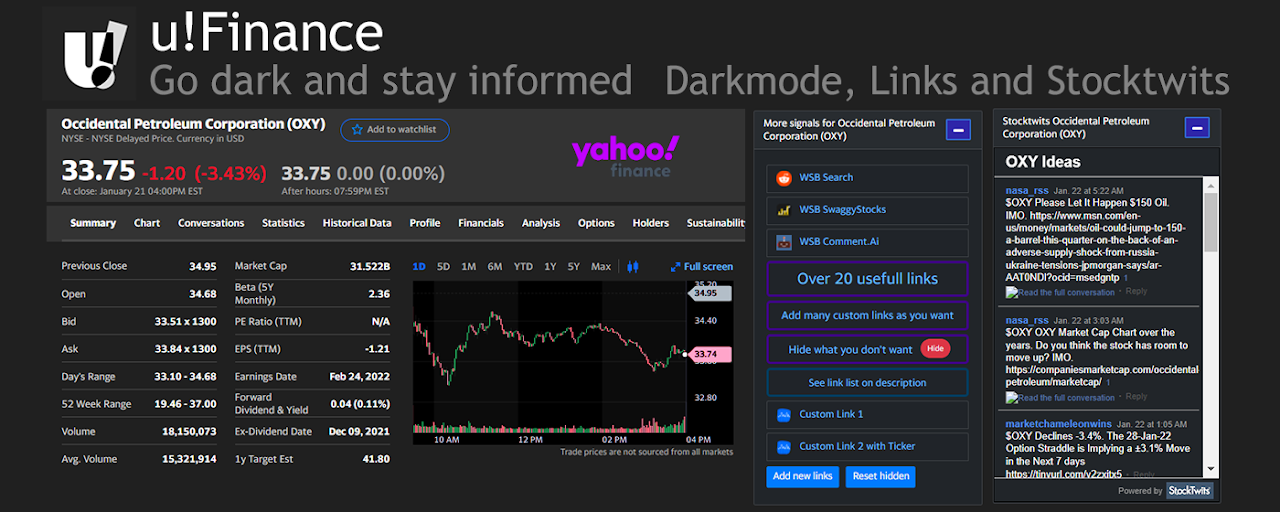Open Custom Link 2 with Ticker

point(868,446)
